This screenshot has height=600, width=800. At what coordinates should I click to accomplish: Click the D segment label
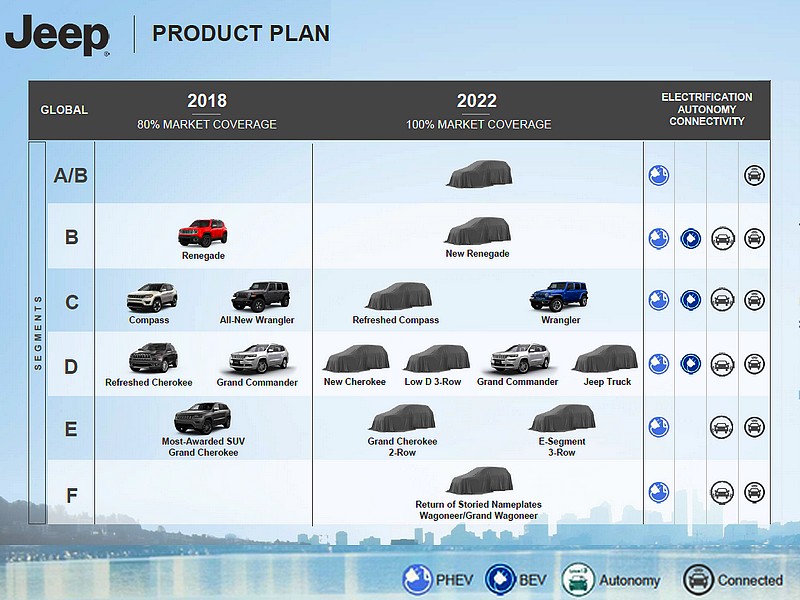(x=71, y=366)
